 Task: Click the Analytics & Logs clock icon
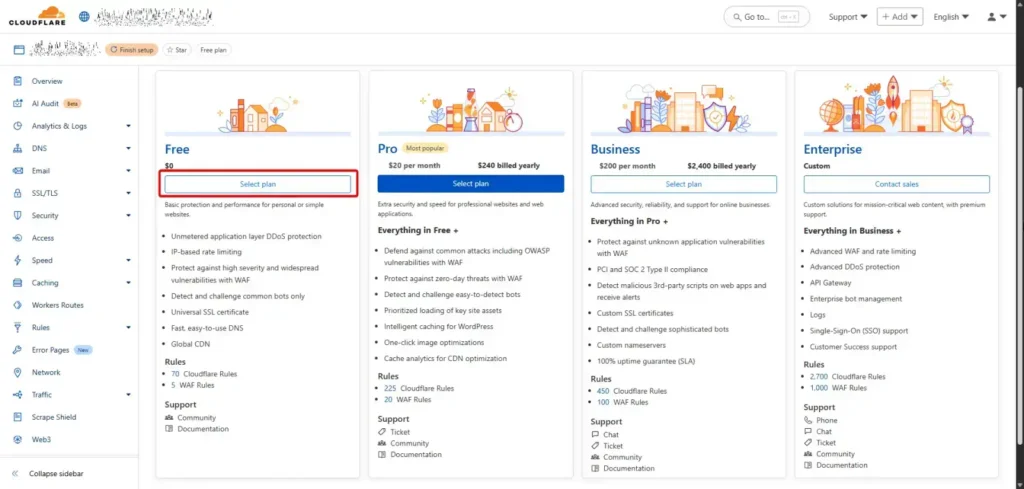(x=18, y=126)
